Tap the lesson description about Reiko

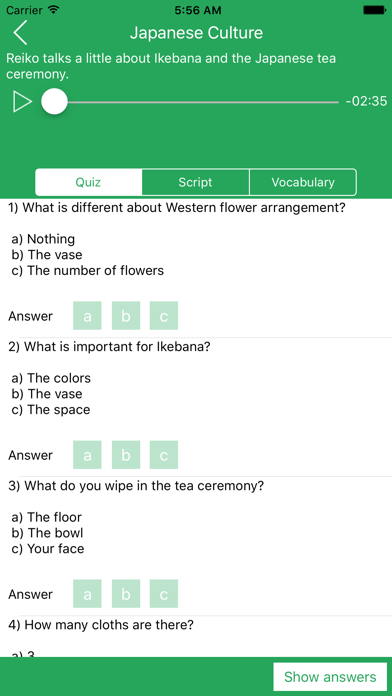tap(171, 66)
